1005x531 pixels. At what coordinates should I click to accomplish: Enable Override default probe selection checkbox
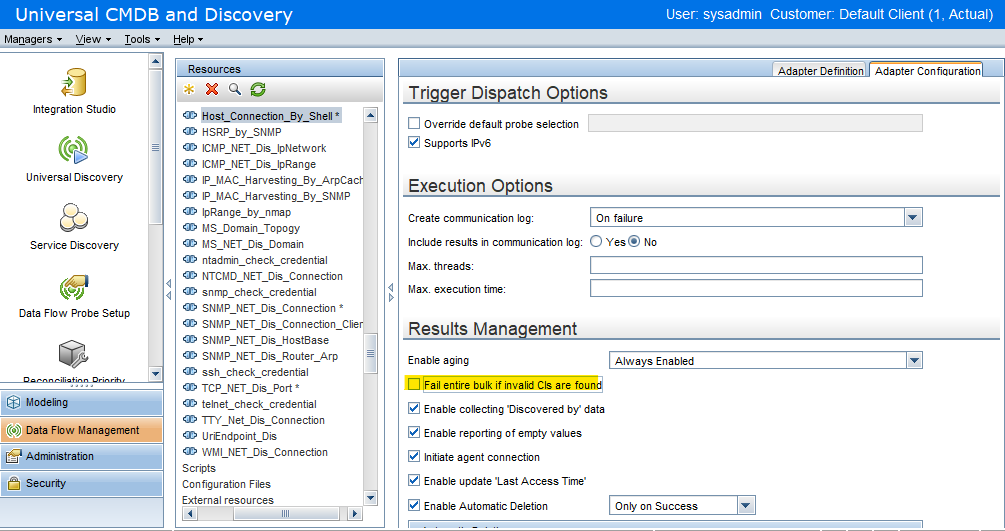click(x=414, y=123)
